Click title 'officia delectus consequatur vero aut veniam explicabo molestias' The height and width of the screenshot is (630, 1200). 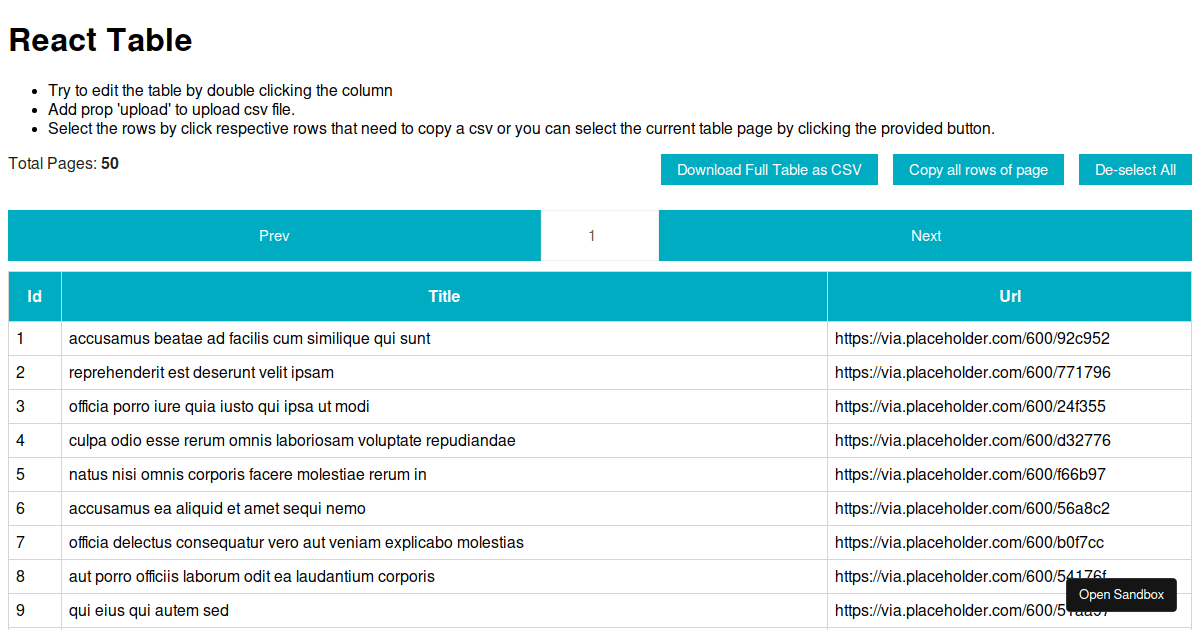tap(296, 543)
